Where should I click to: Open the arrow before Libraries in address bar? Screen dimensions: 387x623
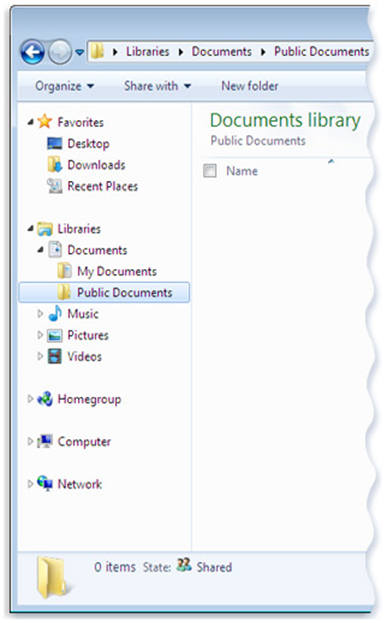click(x=115, y=52)
